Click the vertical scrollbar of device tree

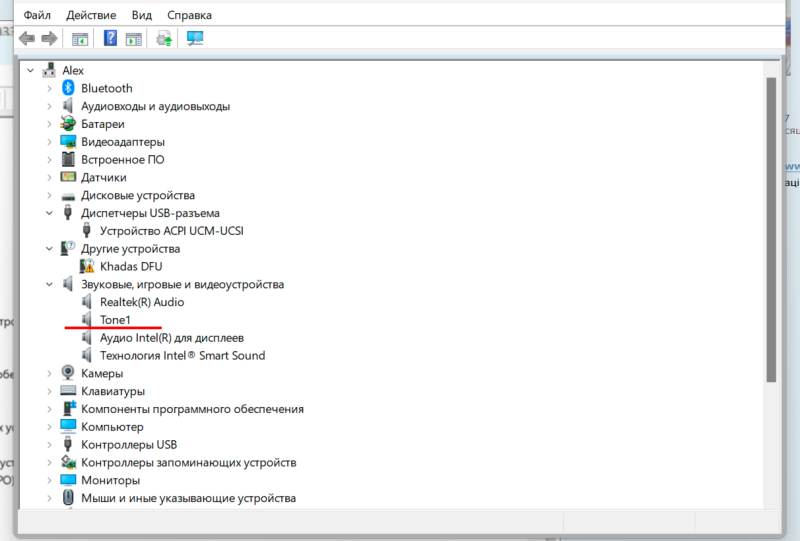(x=770, y=230)
